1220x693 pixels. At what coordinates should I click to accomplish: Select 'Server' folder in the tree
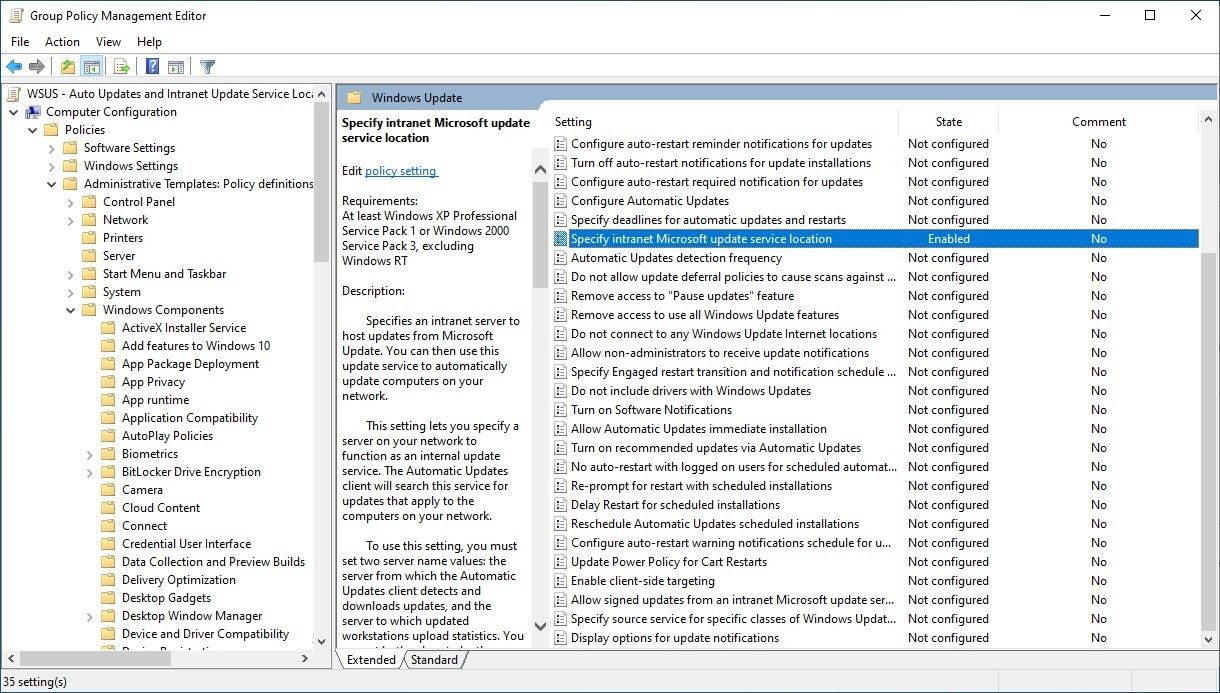119,256
